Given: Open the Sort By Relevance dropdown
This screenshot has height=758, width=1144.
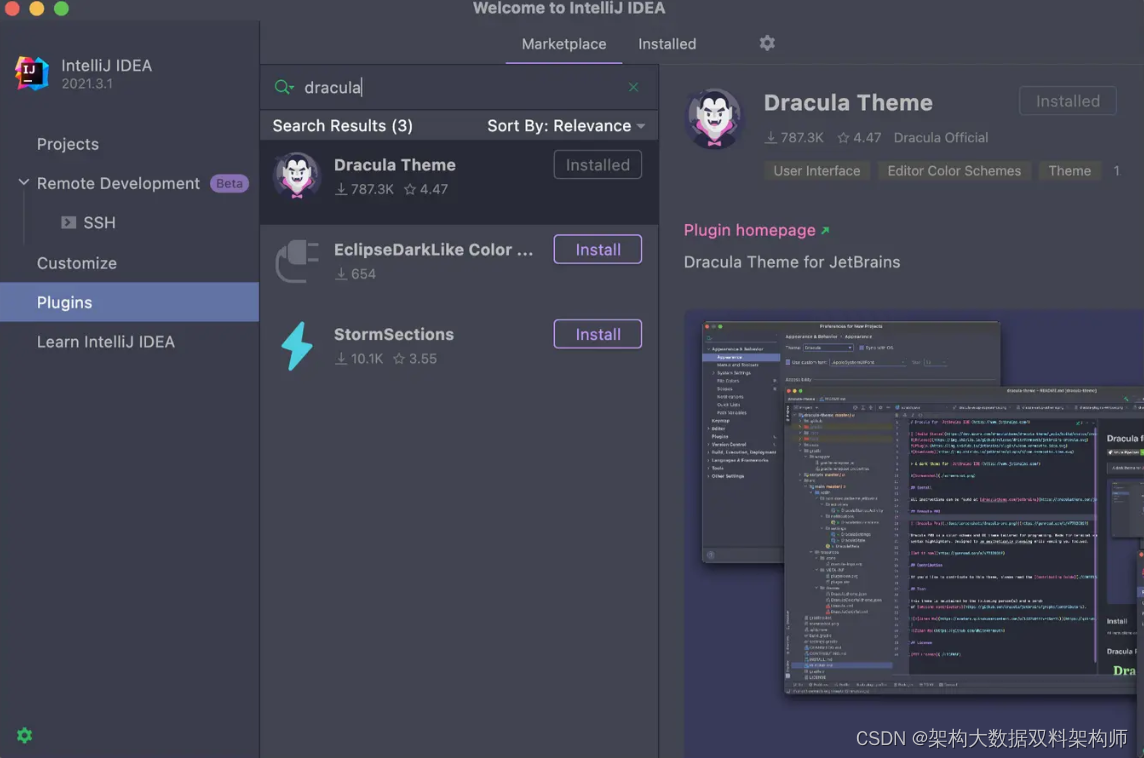Looking at the screenshot, I should pyautogui.click(x=566, y=125).
